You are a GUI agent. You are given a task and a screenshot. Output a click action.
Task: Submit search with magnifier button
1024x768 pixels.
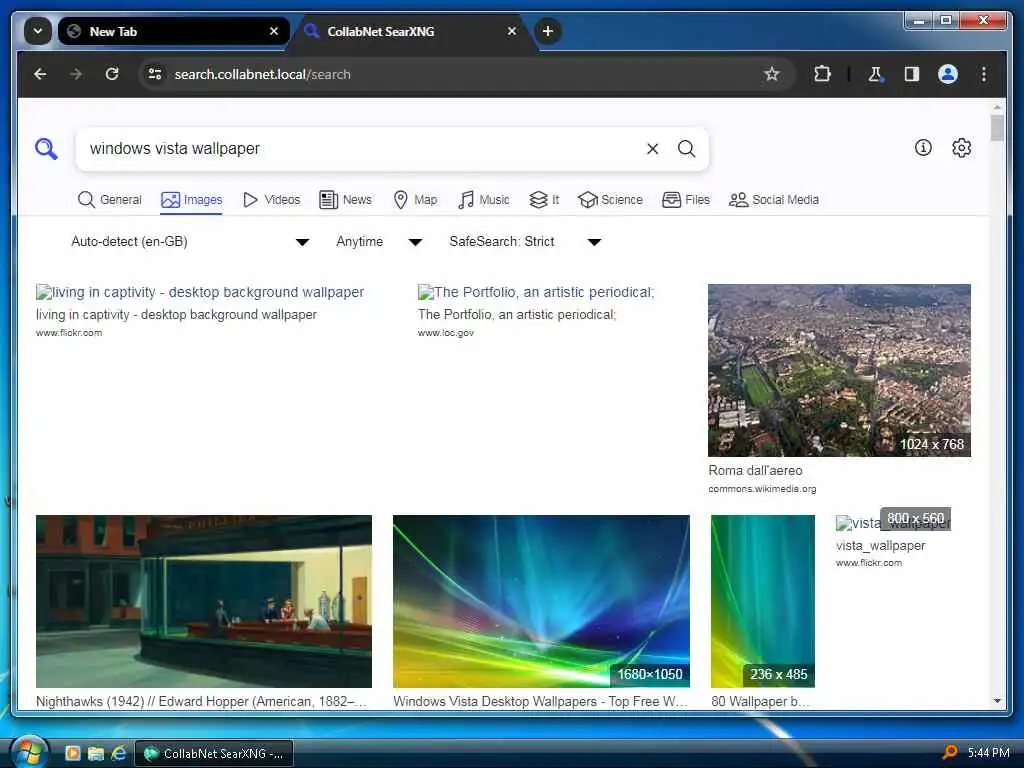pyautogui.click(x=686, y=149)
